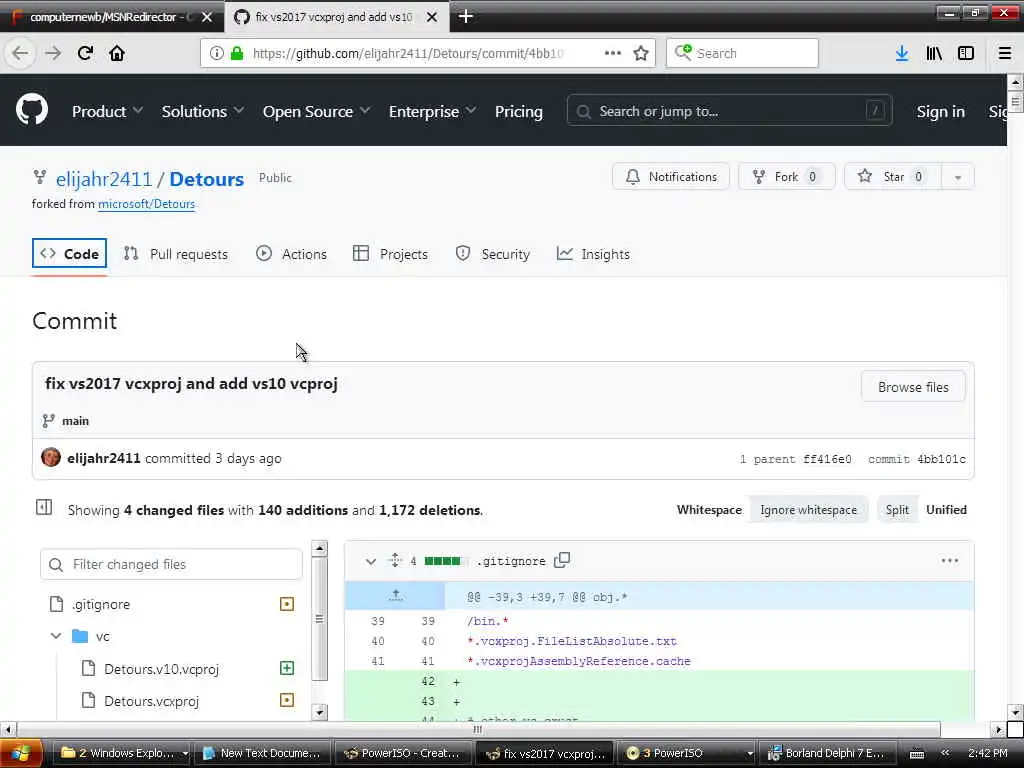Close the computernewb/MSNRedirector tab
The width and height of the screenshot is (1024, 768).
click(207, 17)
